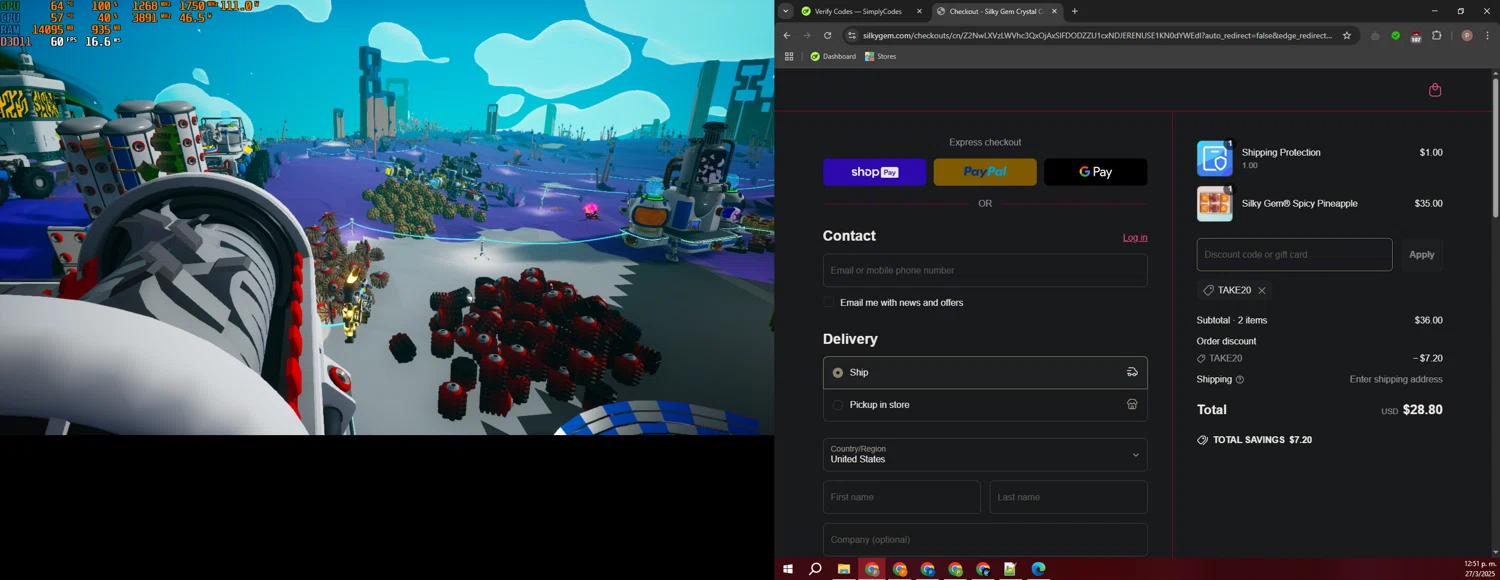The height and width of the screenshot is (580, 1500).
Task: Click the Silky Gem Spicy Pineapple product thumbnail
Action: (x=1214, y=203)
